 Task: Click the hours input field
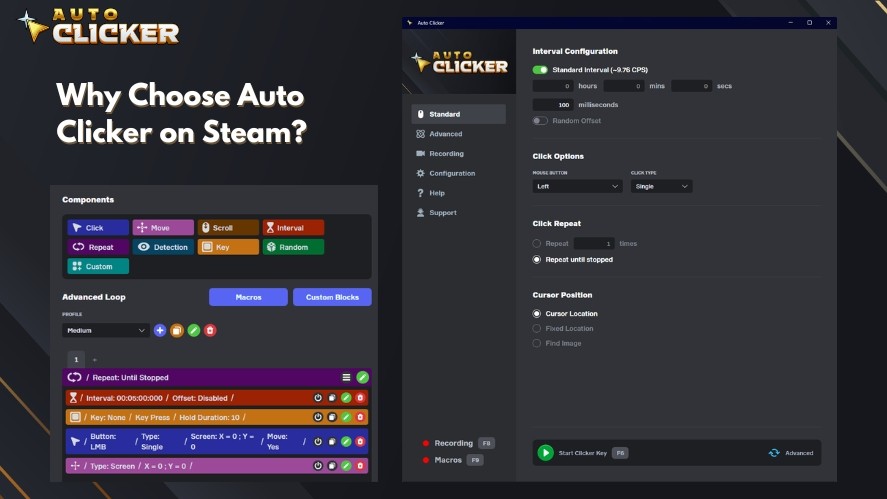pos(553,86)
